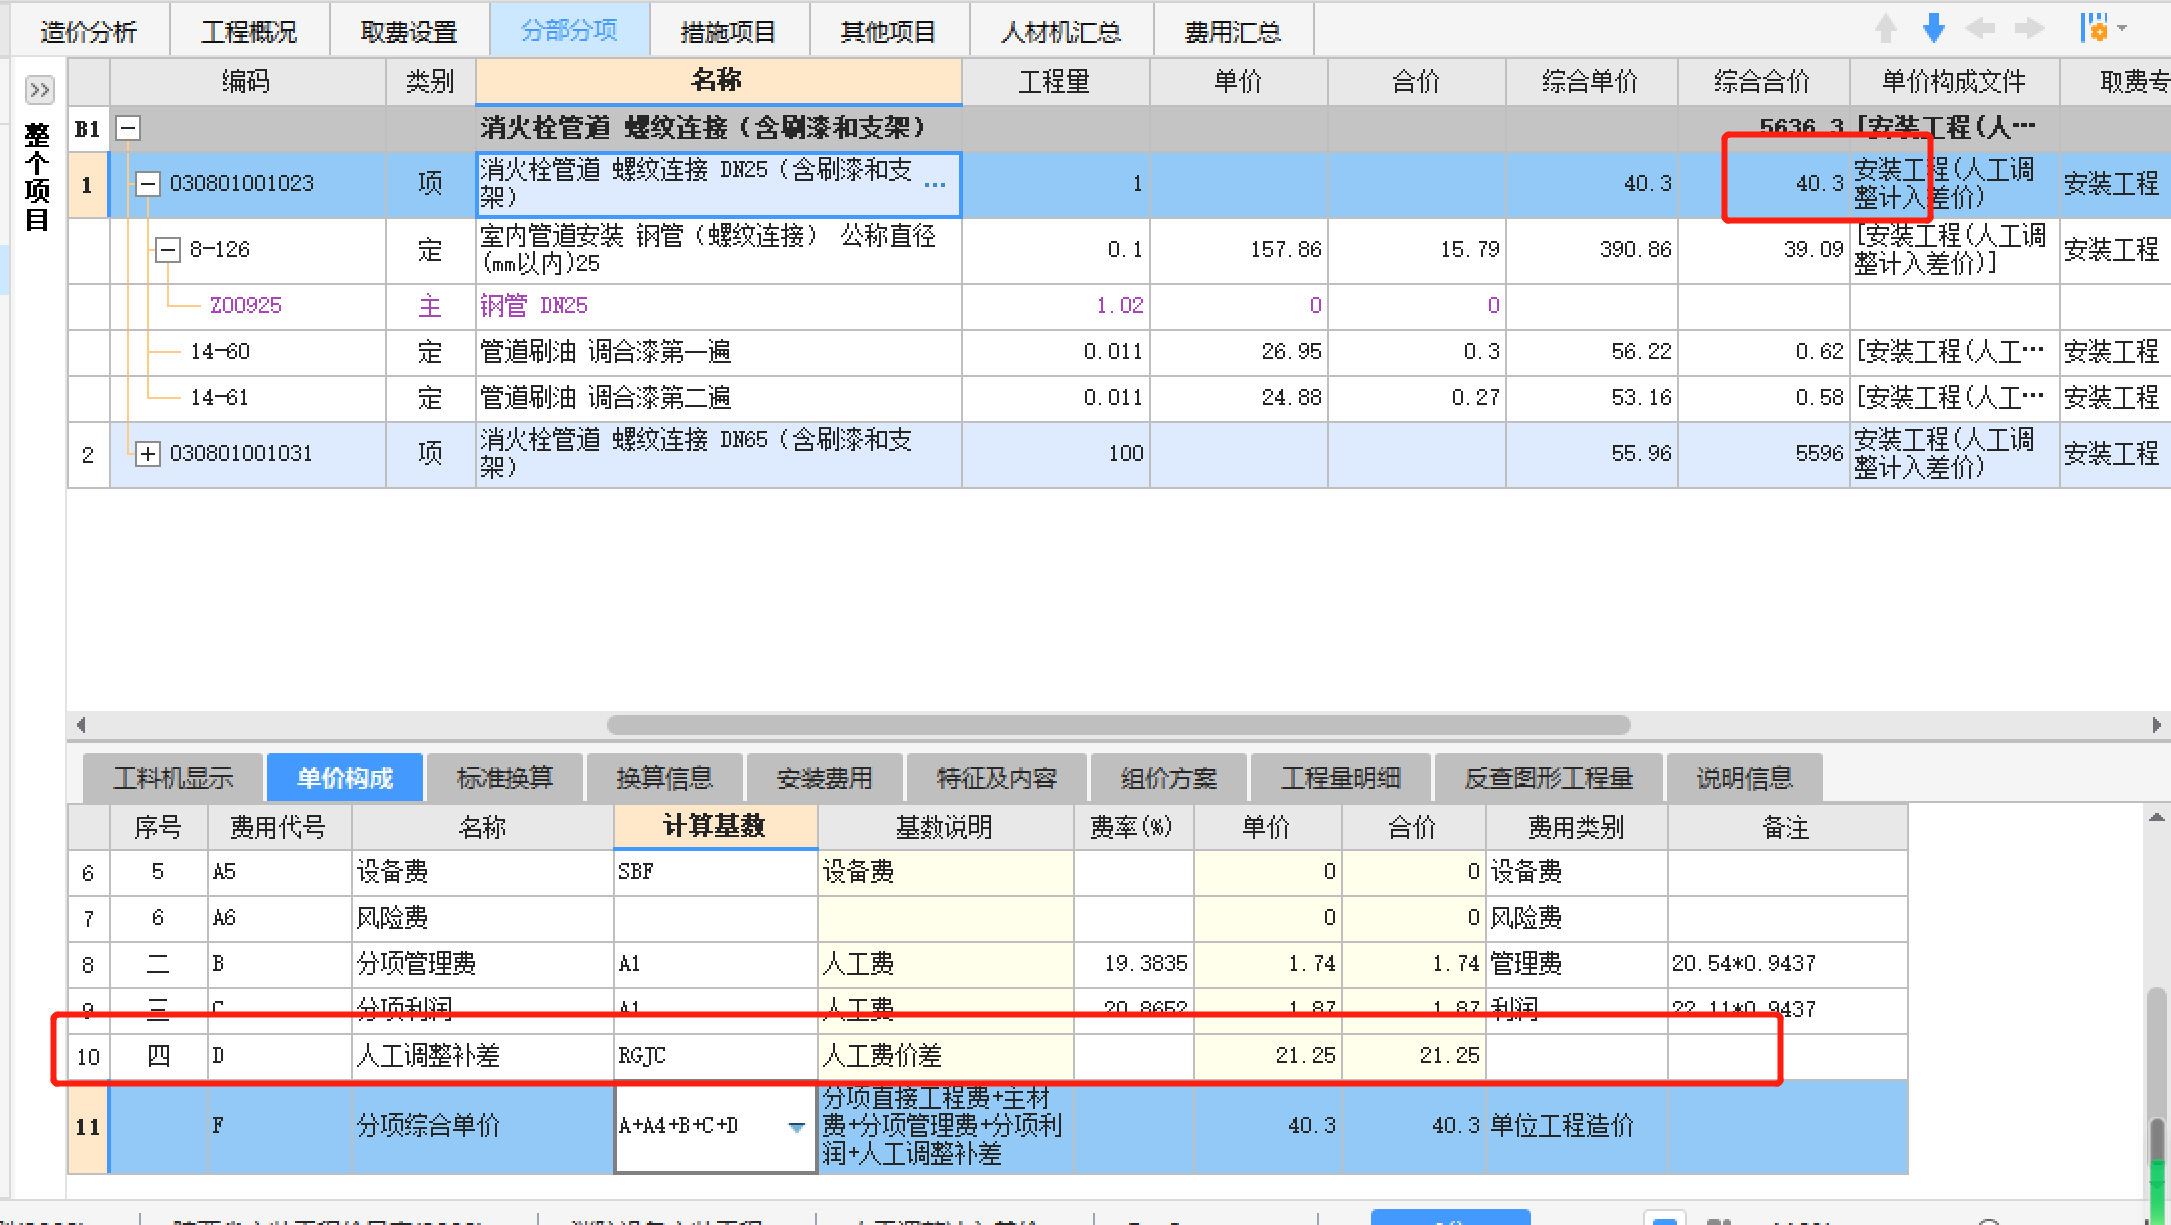Open the 换算信息 panel tab
2171x1225 pixels.
[665, 778]
